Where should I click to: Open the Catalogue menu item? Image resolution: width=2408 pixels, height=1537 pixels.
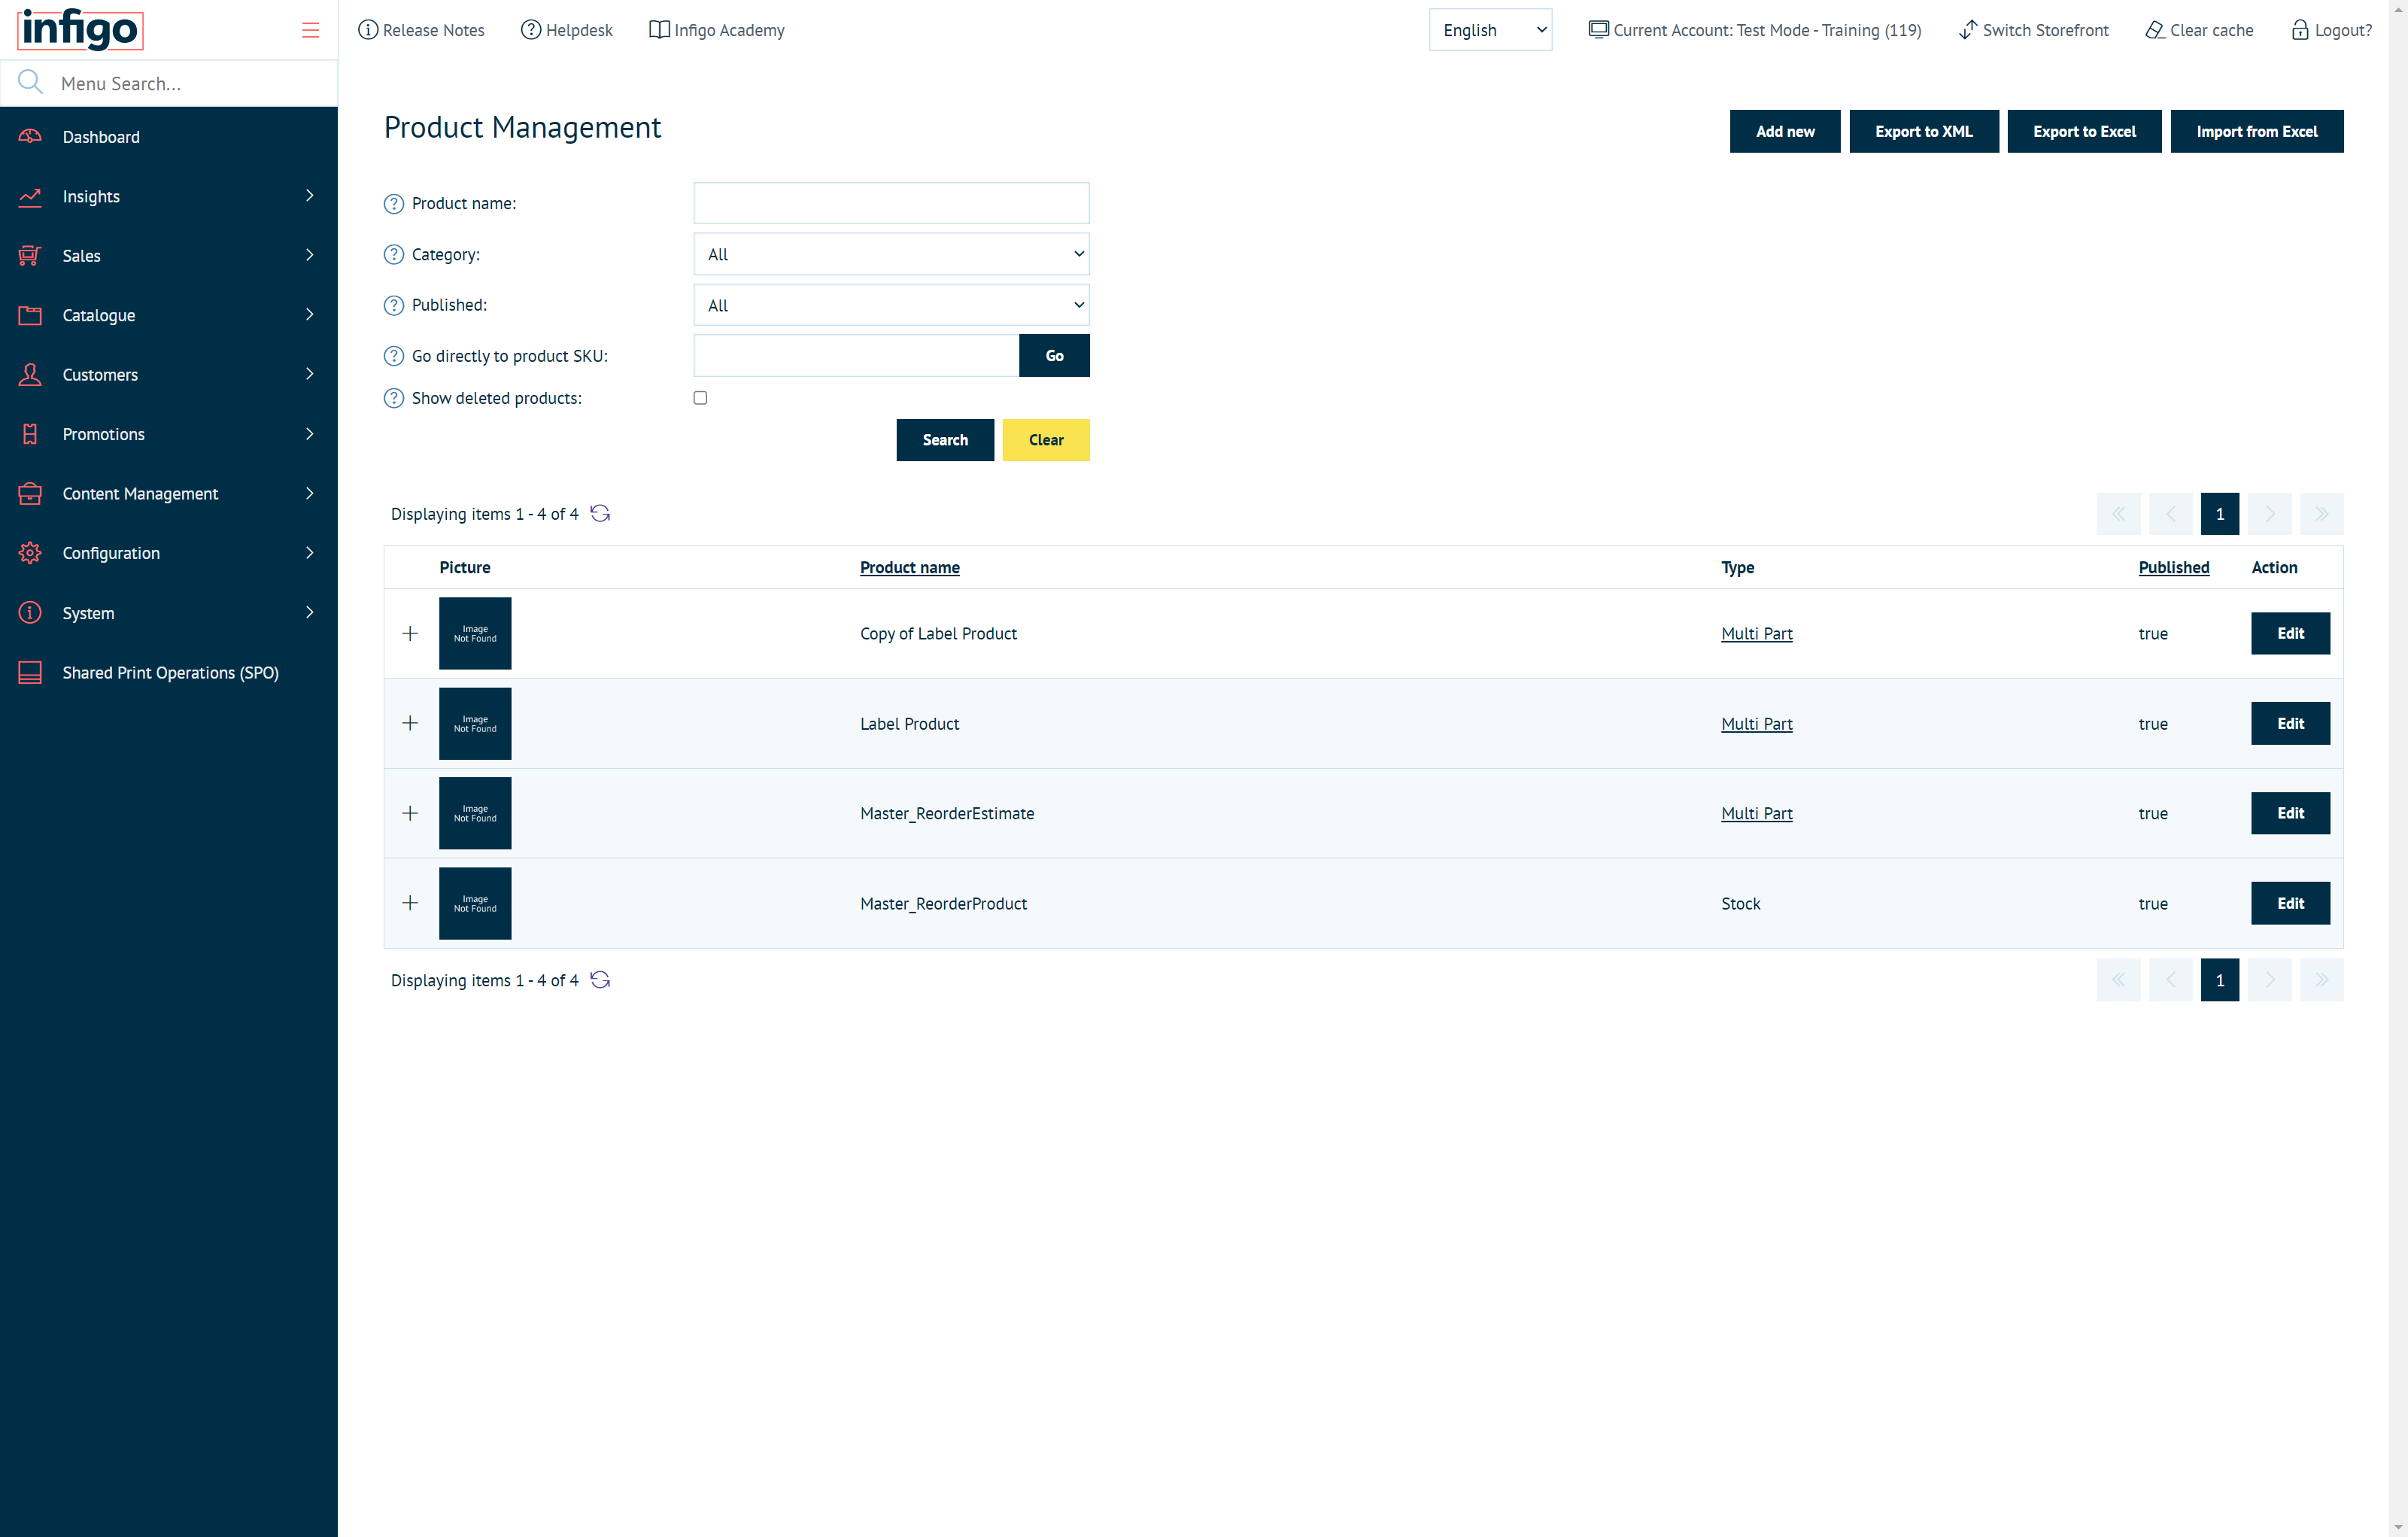click(168, 315)
